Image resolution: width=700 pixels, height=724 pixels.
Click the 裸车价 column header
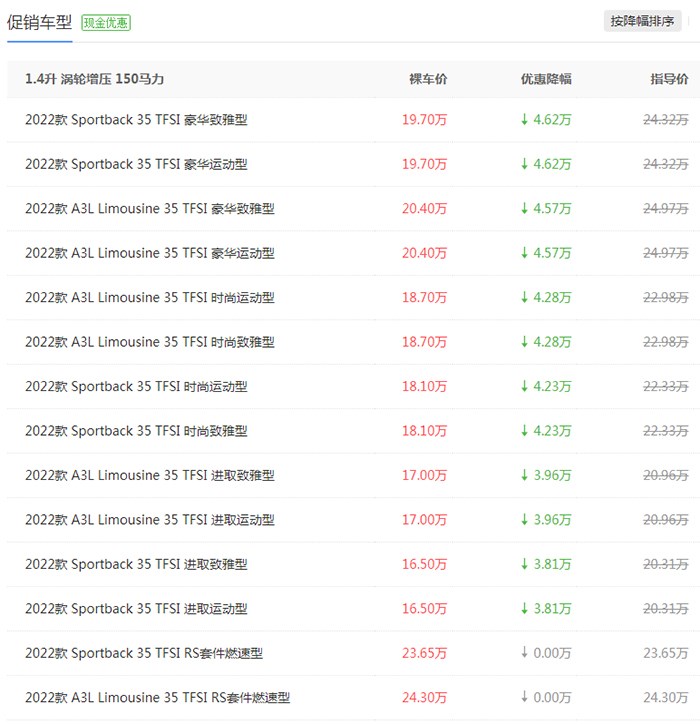tap(428, 79)
